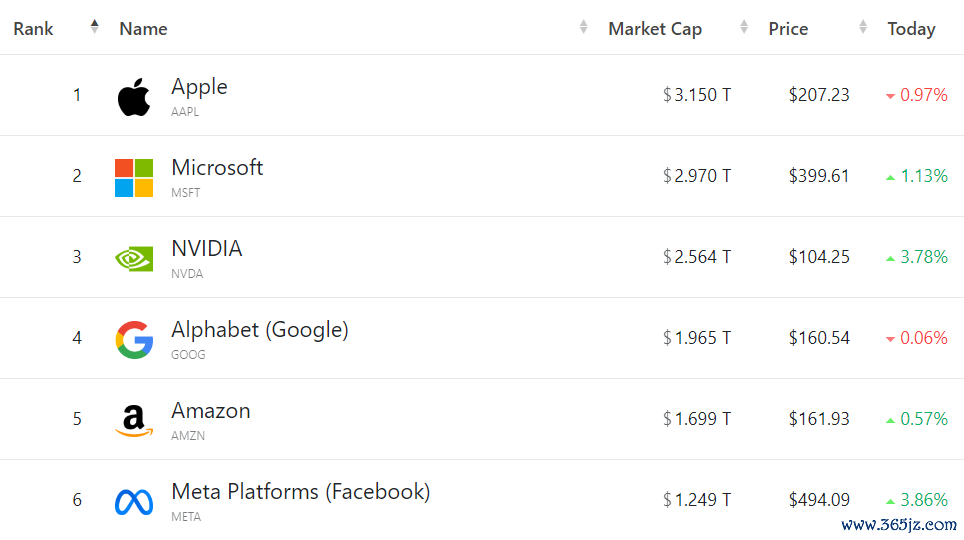
Task: Click the Microsoft four-square logo
Action: click(x=134, y=178)
